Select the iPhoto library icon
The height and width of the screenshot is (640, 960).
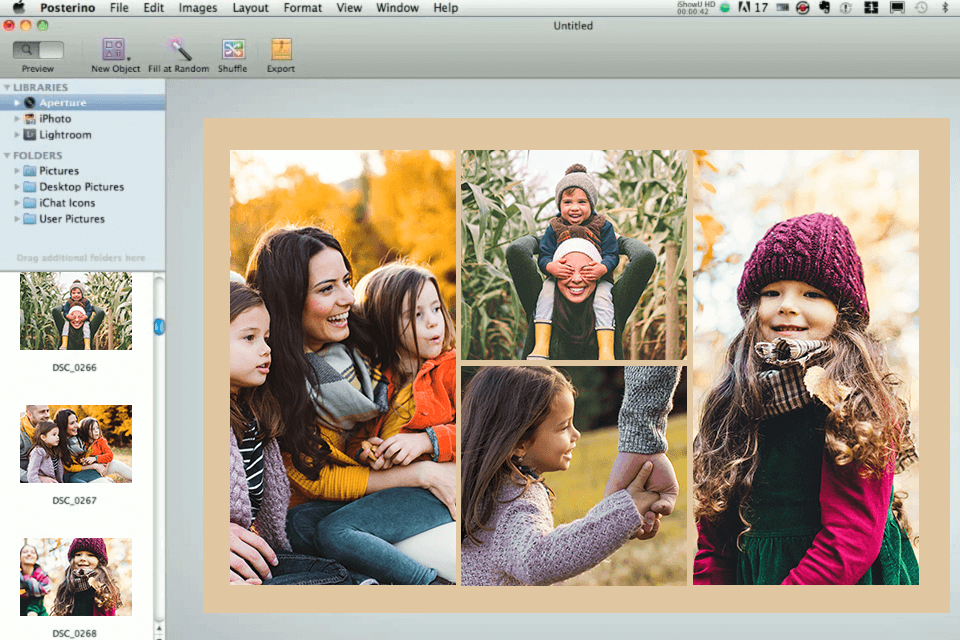click(30, 119)
